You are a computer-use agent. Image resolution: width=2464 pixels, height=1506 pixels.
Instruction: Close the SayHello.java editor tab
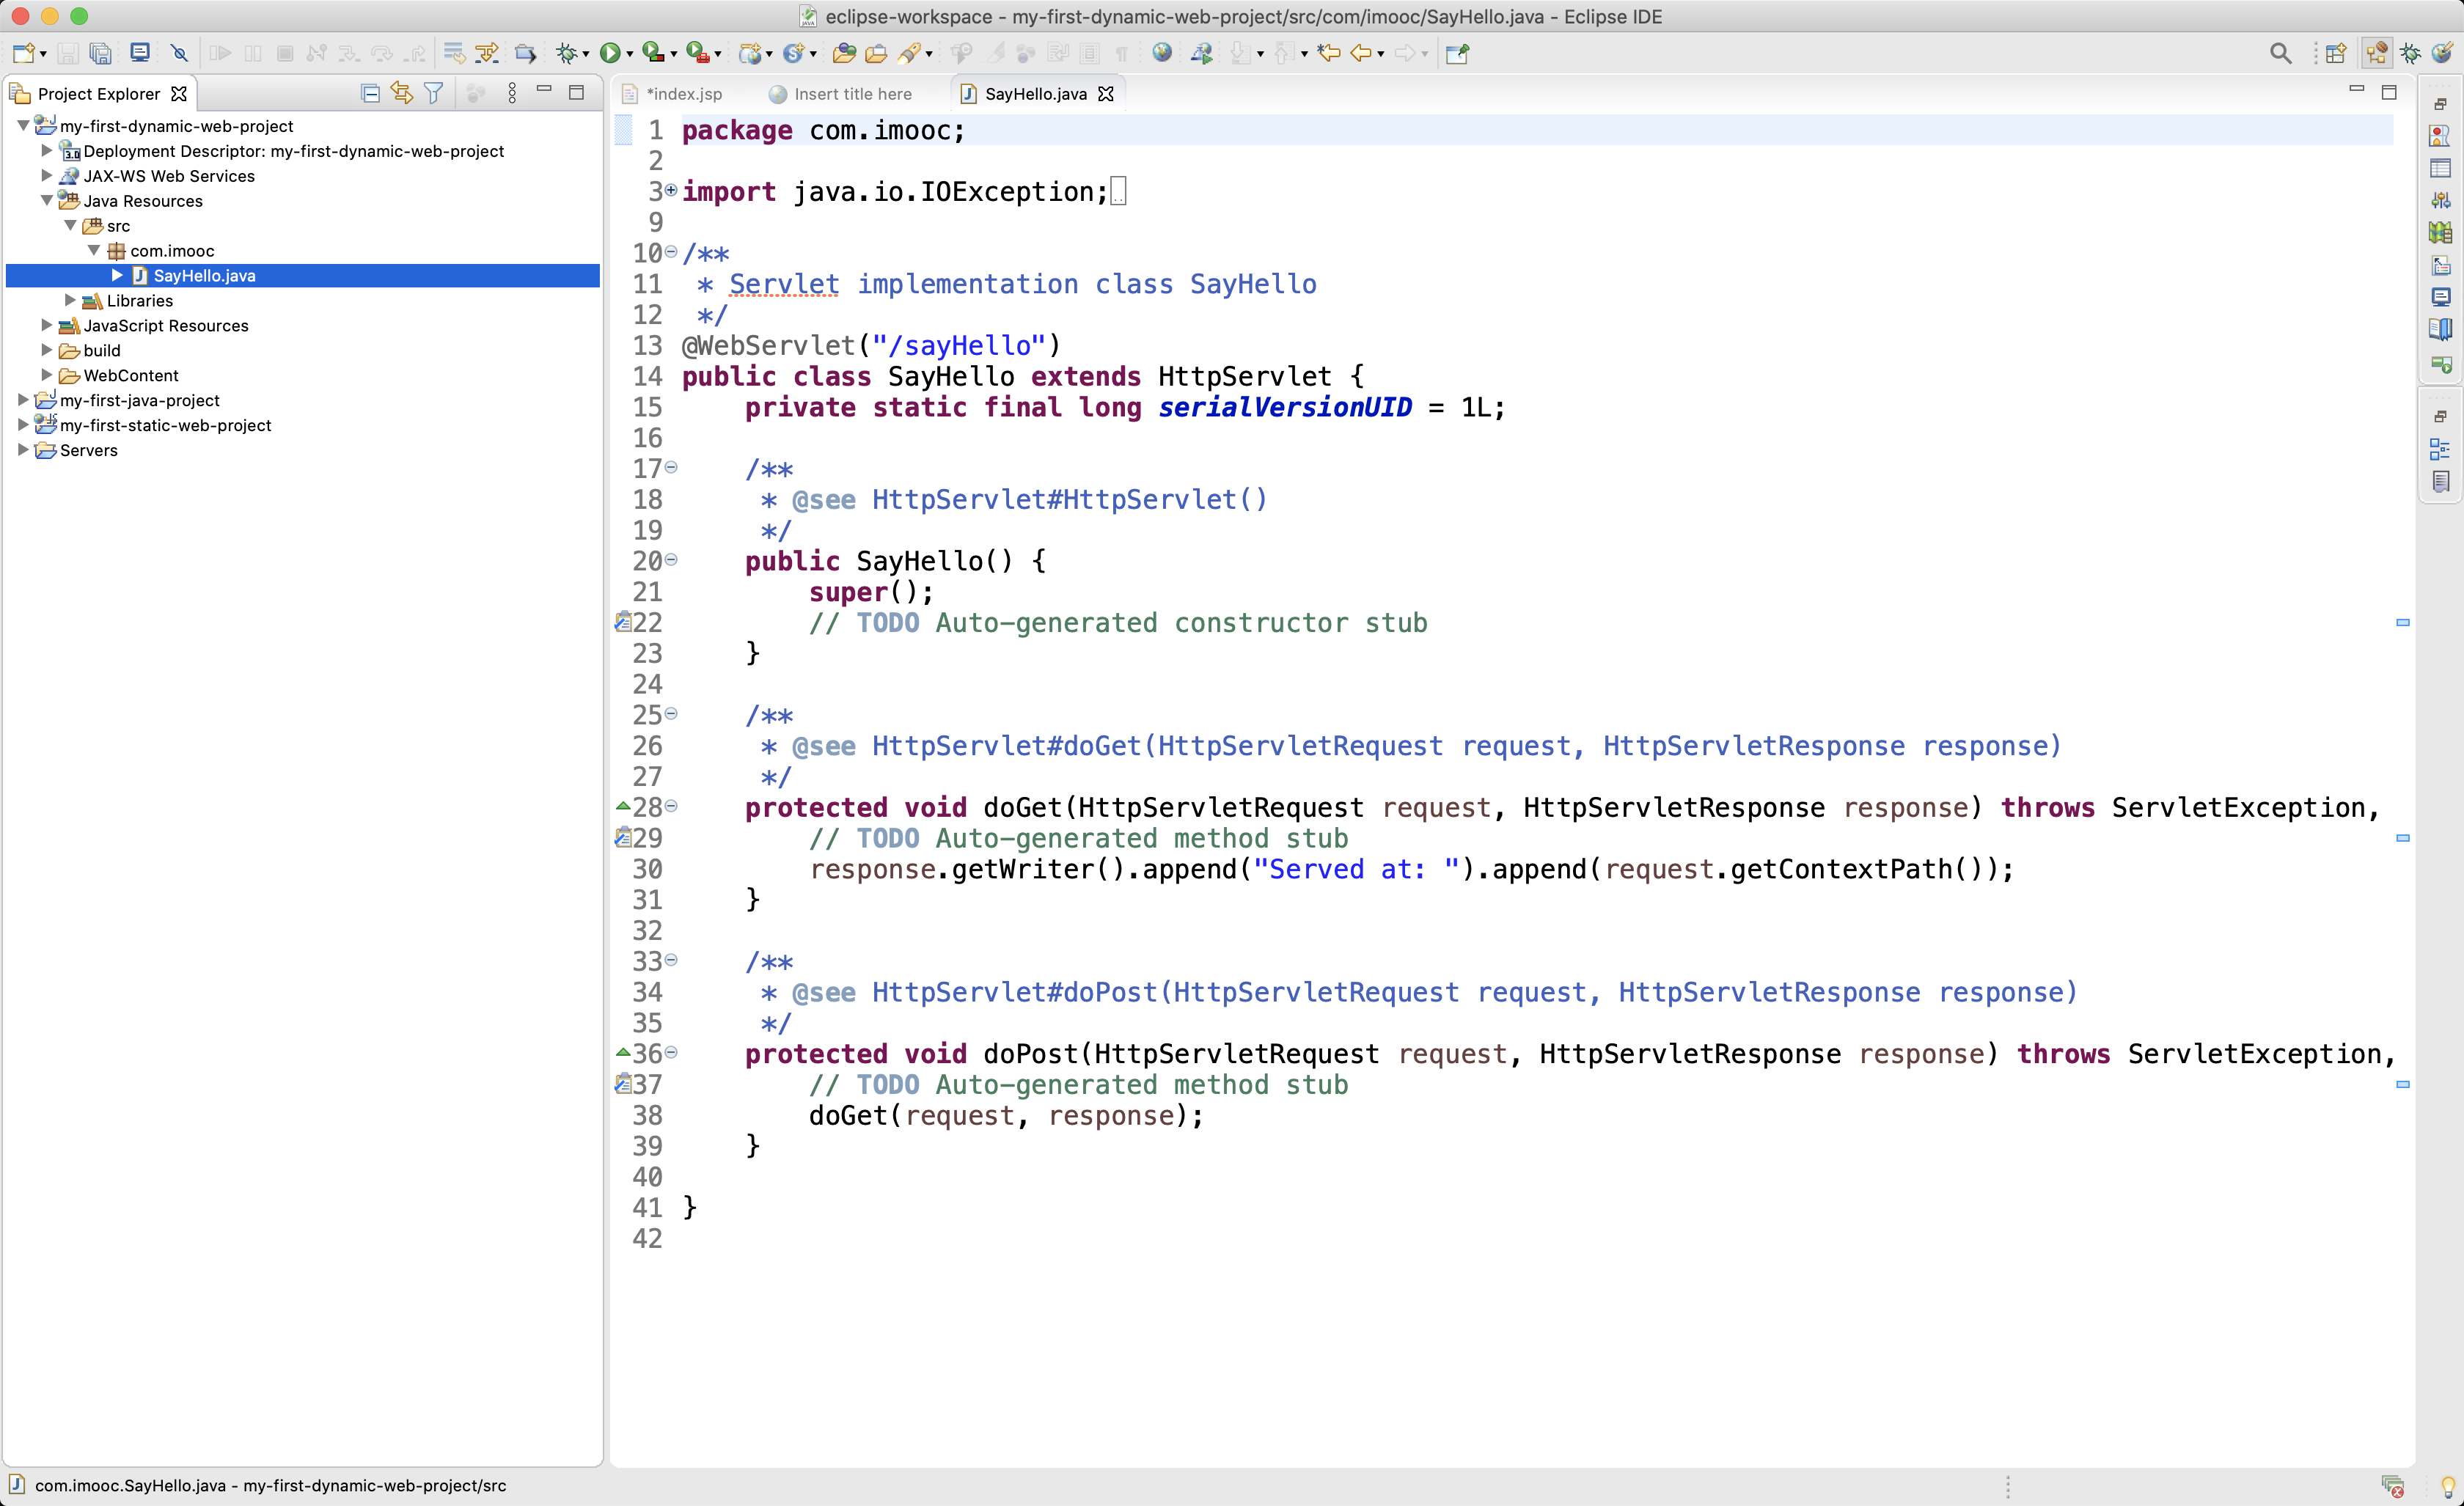point(1106,93)
